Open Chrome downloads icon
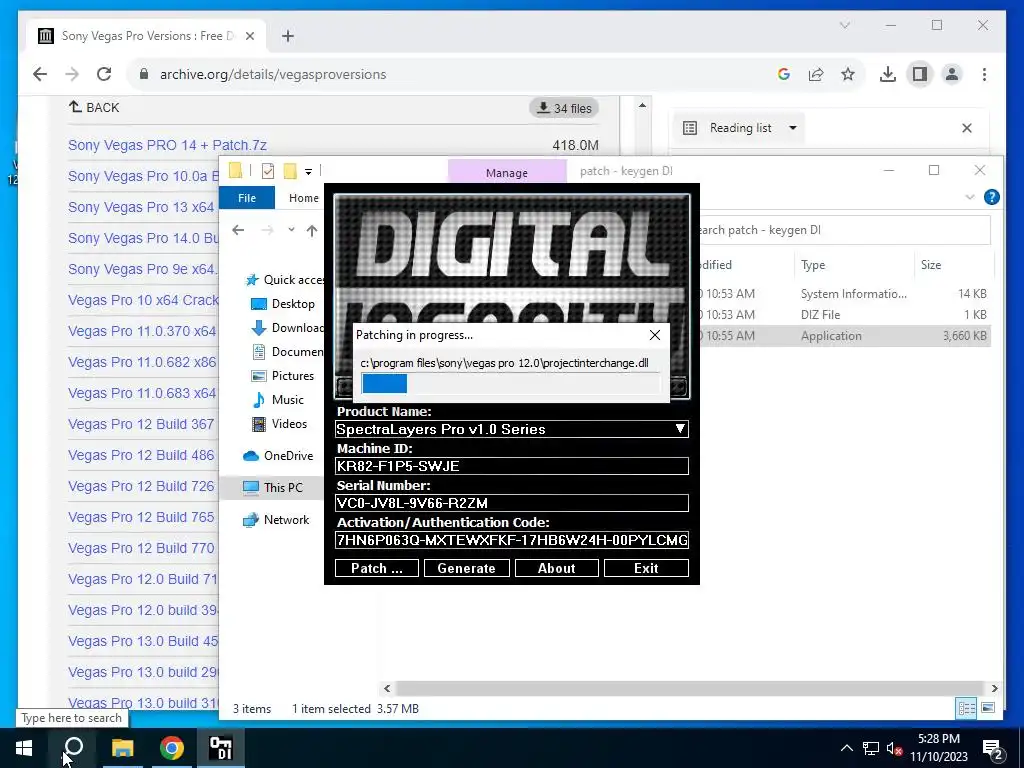This screenshot has width=1024, height=768. coord(888,74)
